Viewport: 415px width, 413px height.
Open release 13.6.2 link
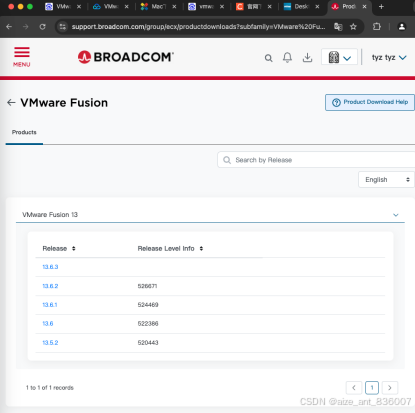(x=50, y=286)
